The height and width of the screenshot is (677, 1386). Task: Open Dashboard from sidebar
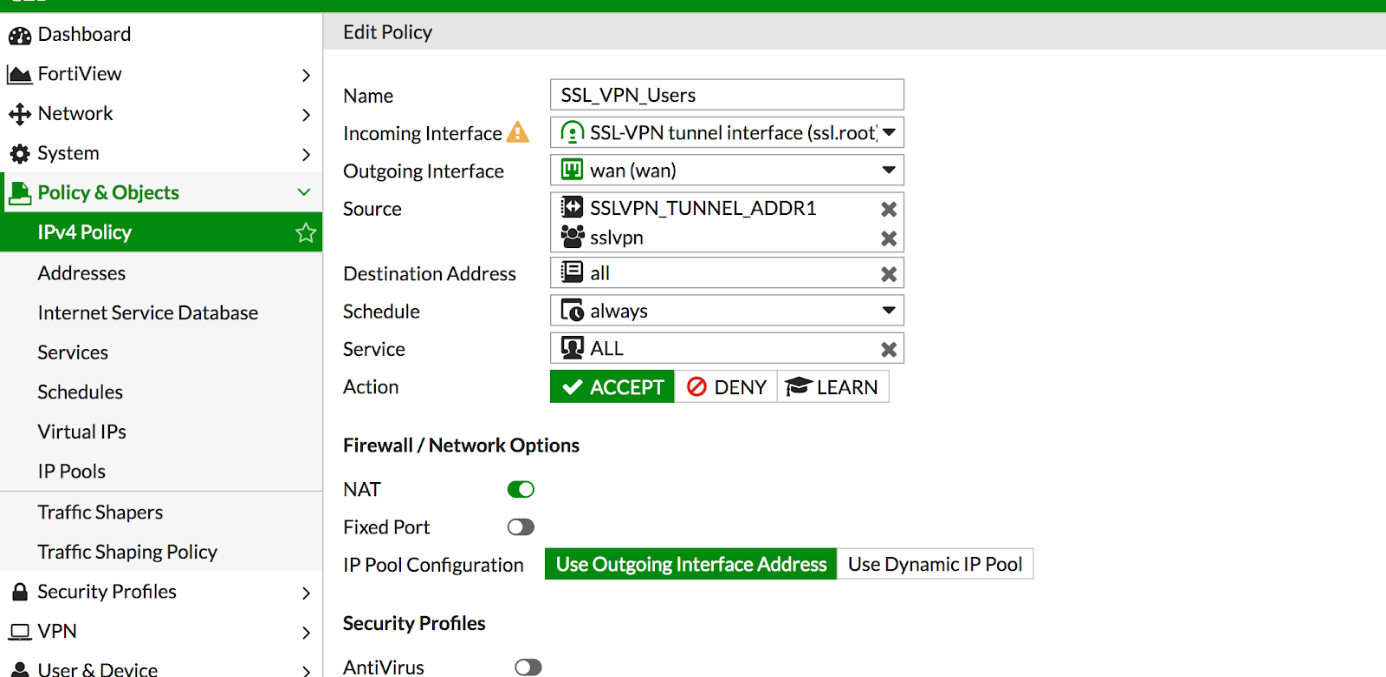pyautogui.click(x=84, y=34)
